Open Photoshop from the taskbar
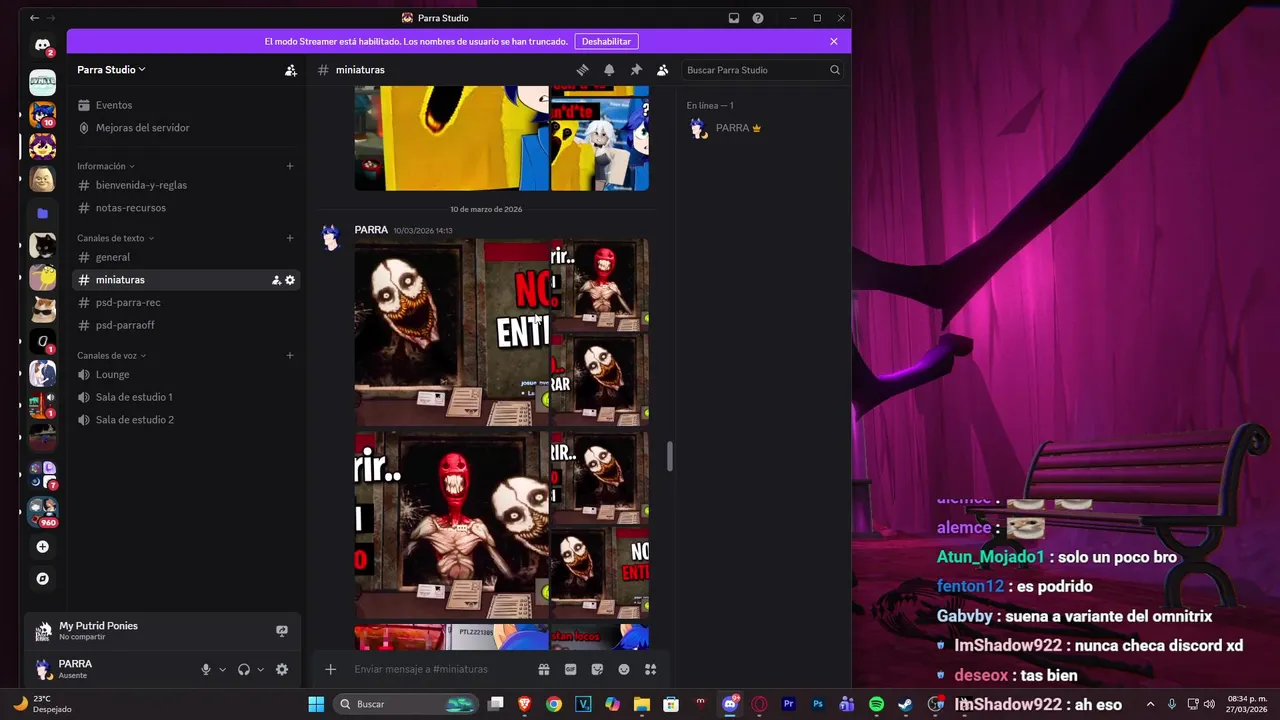Viewport: 1280px width, 720px height. tap(818, 704)
